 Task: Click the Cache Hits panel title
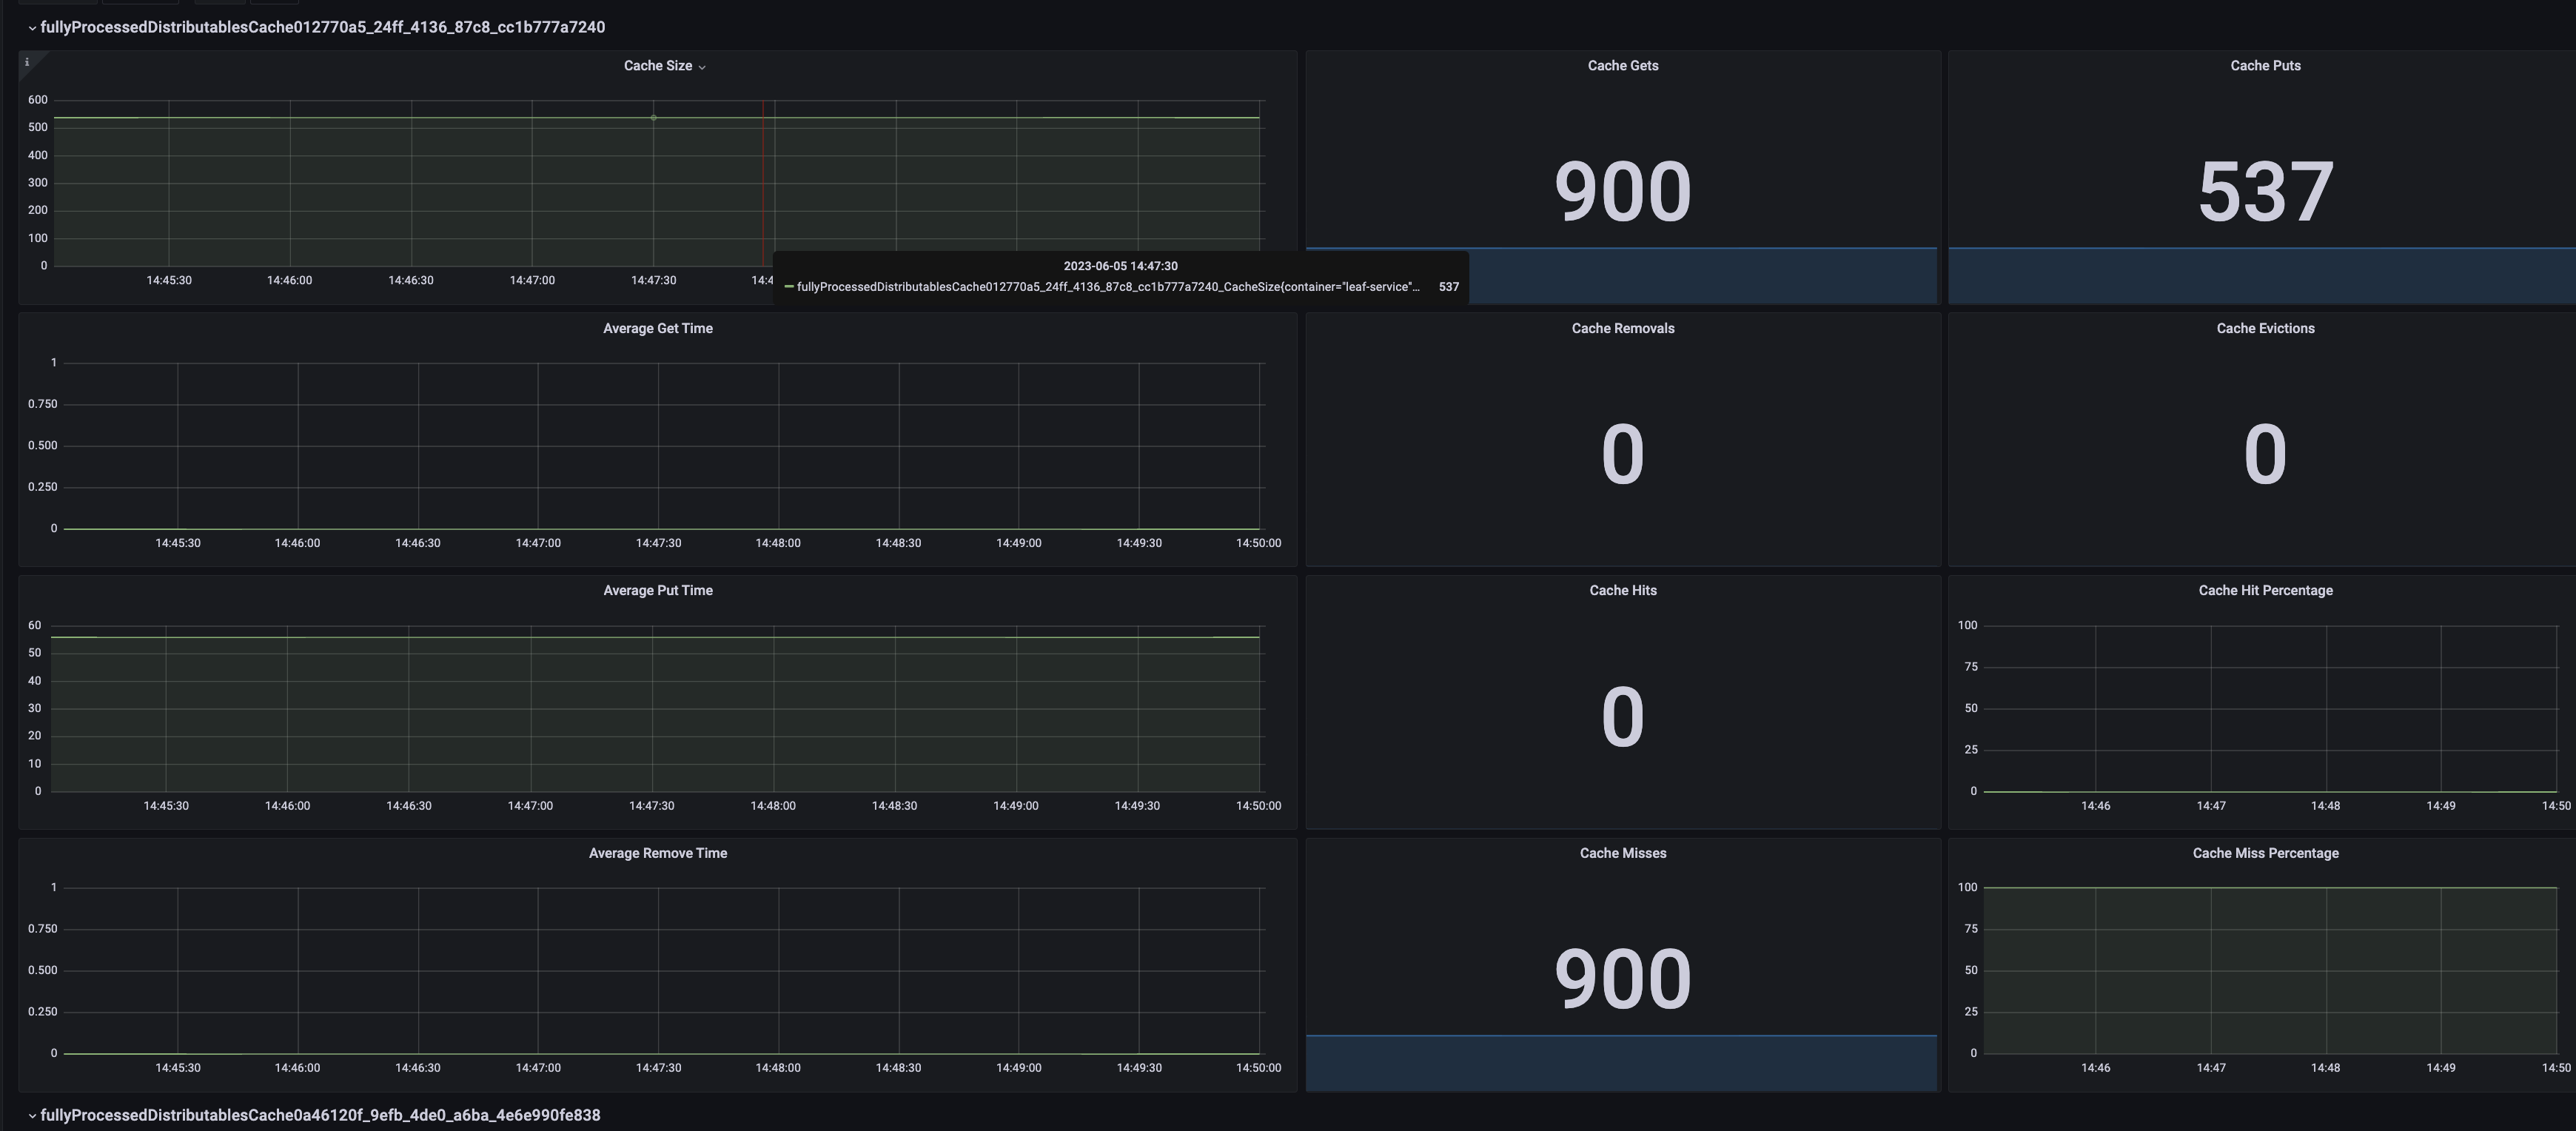coord(1622,591)
